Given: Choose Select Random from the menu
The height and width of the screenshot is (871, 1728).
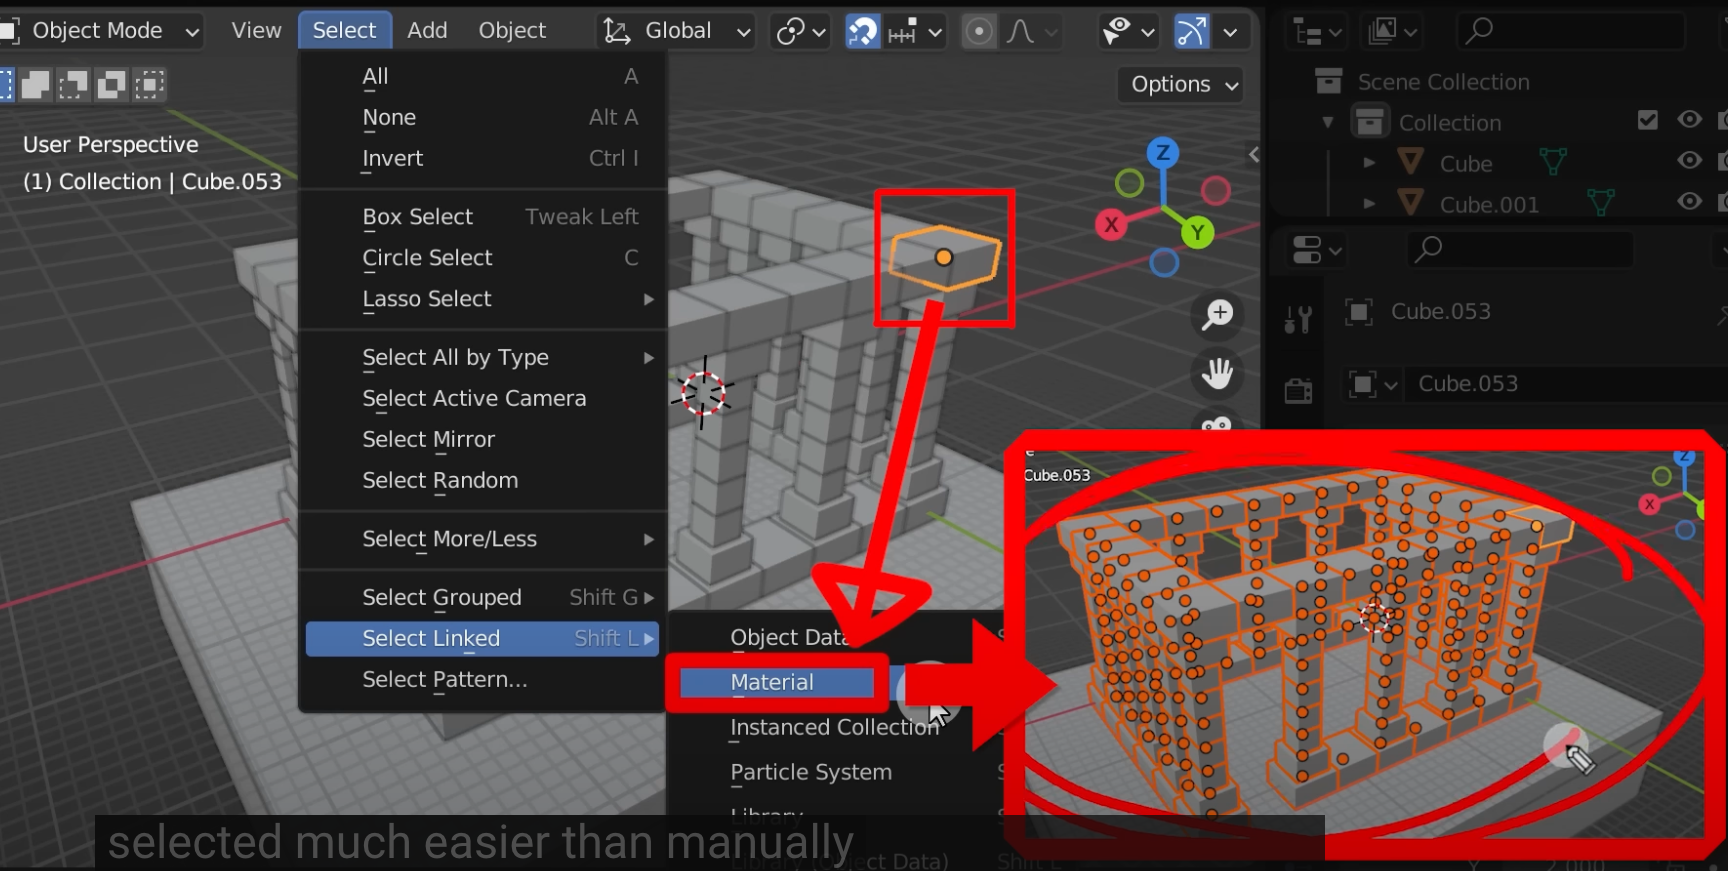Looking at the screenshot, I should click(x=482, y=480).
